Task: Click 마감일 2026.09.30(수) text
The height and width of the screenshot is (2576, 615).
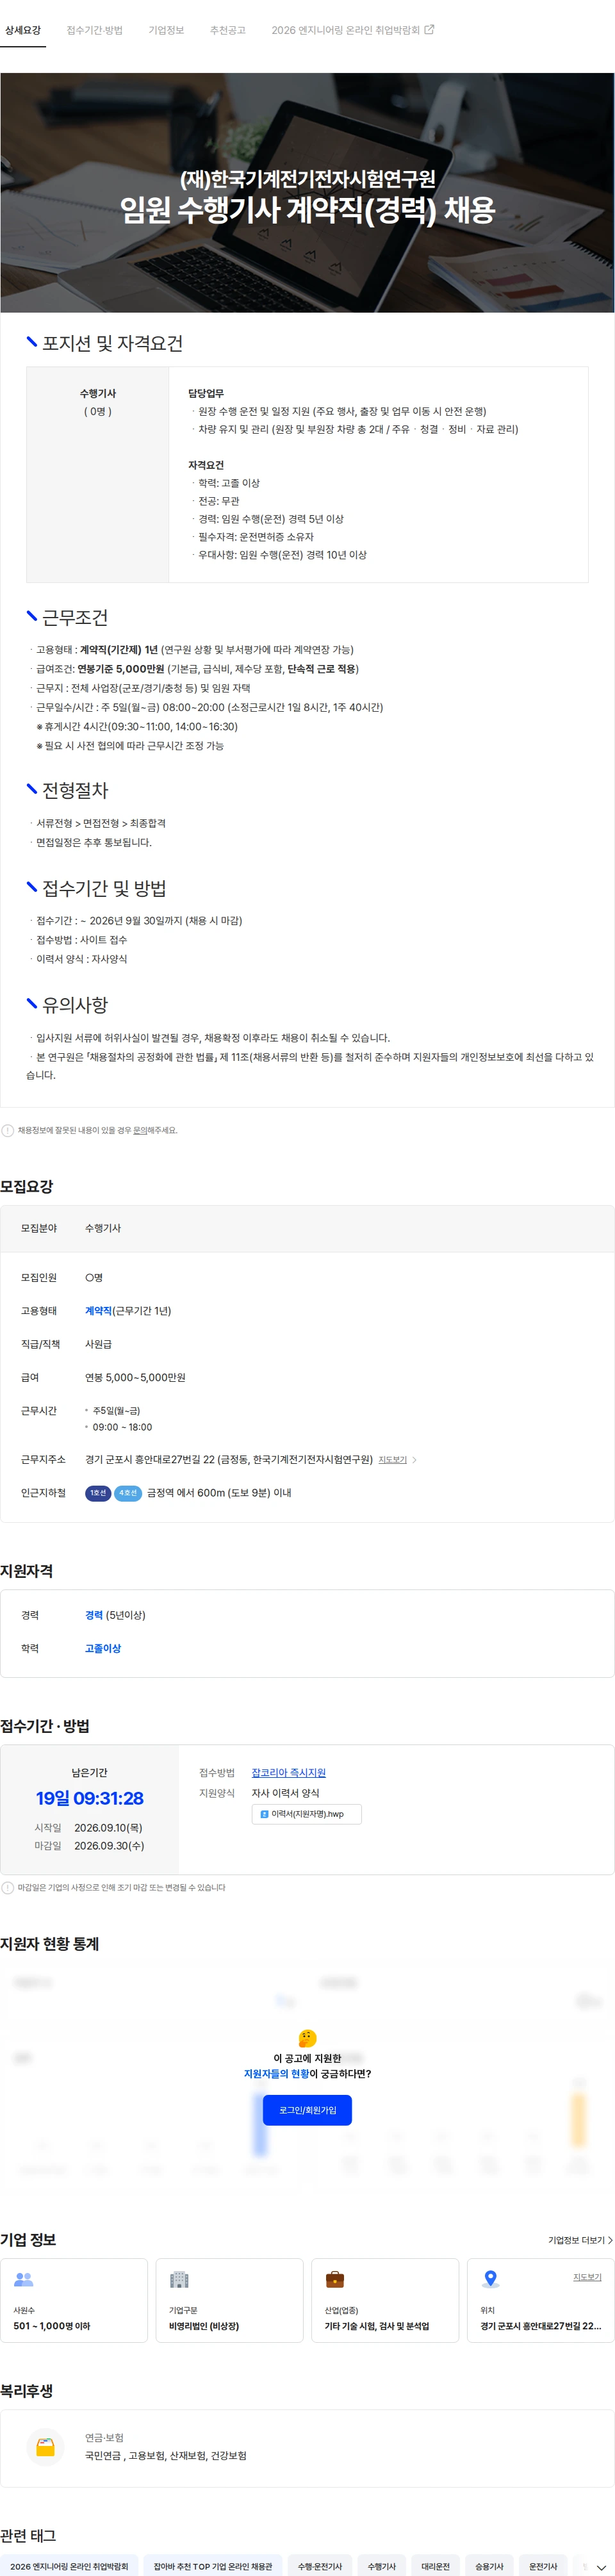Action: [109, 1845]
